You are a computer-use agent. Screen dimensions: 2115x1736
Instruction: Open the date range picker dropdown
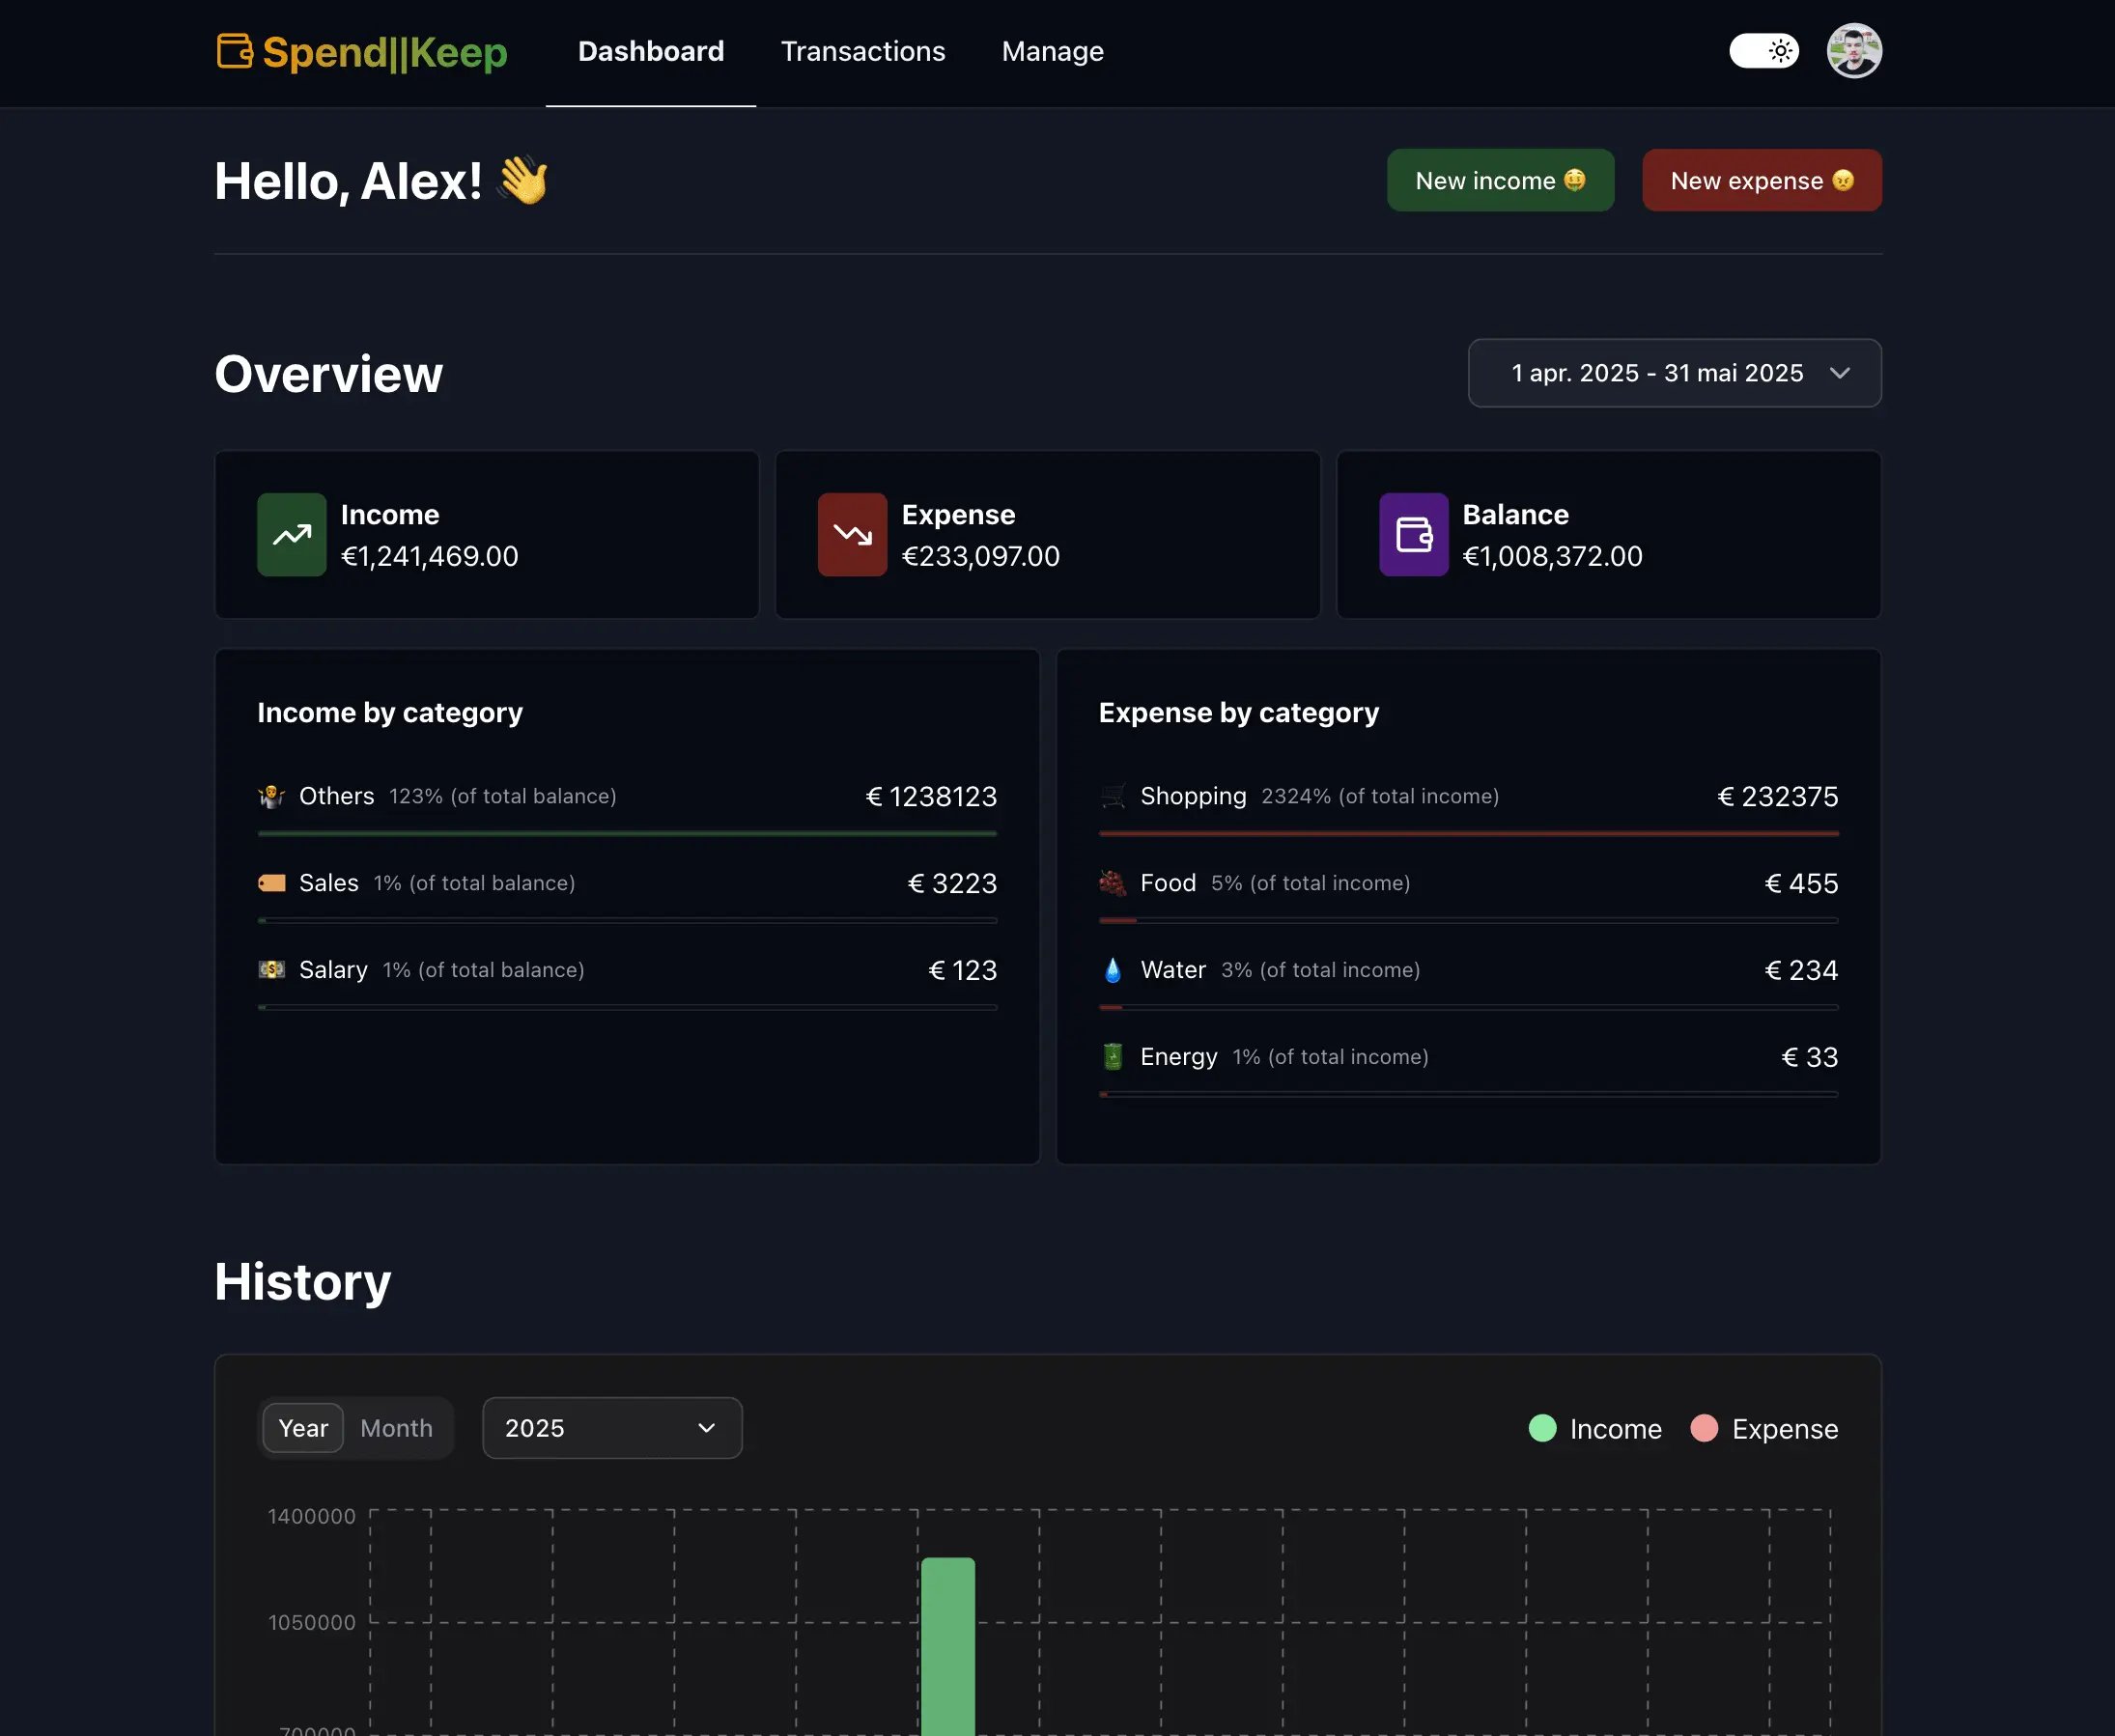tap(1657, 373)
